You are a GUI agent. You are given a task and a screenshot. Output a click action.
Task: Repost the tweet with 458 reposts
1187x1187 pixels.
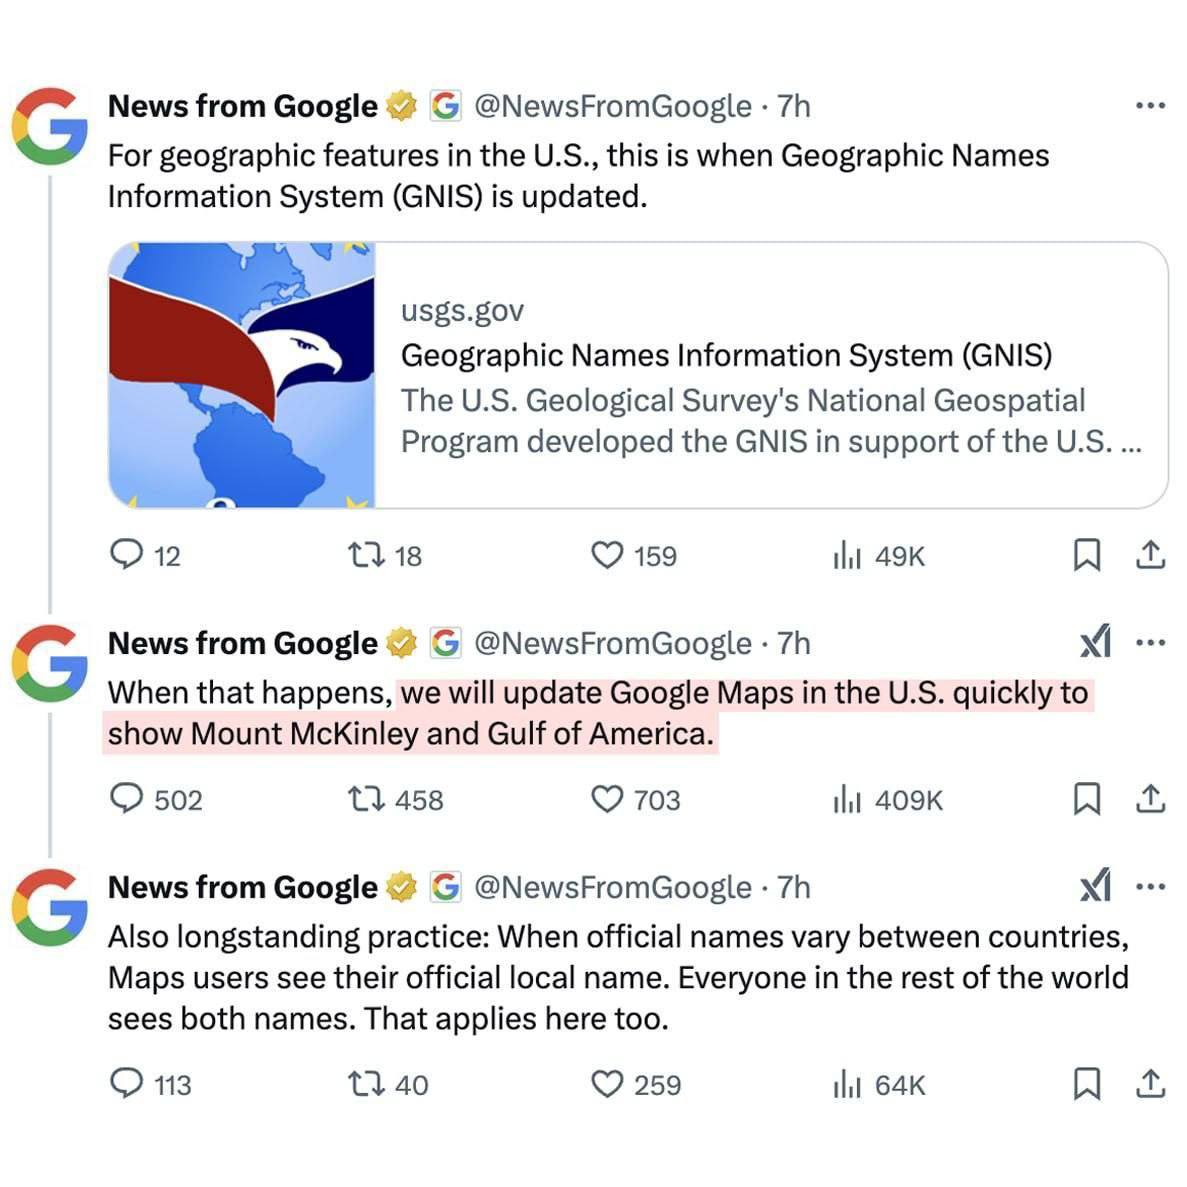[x=365, y=799]
